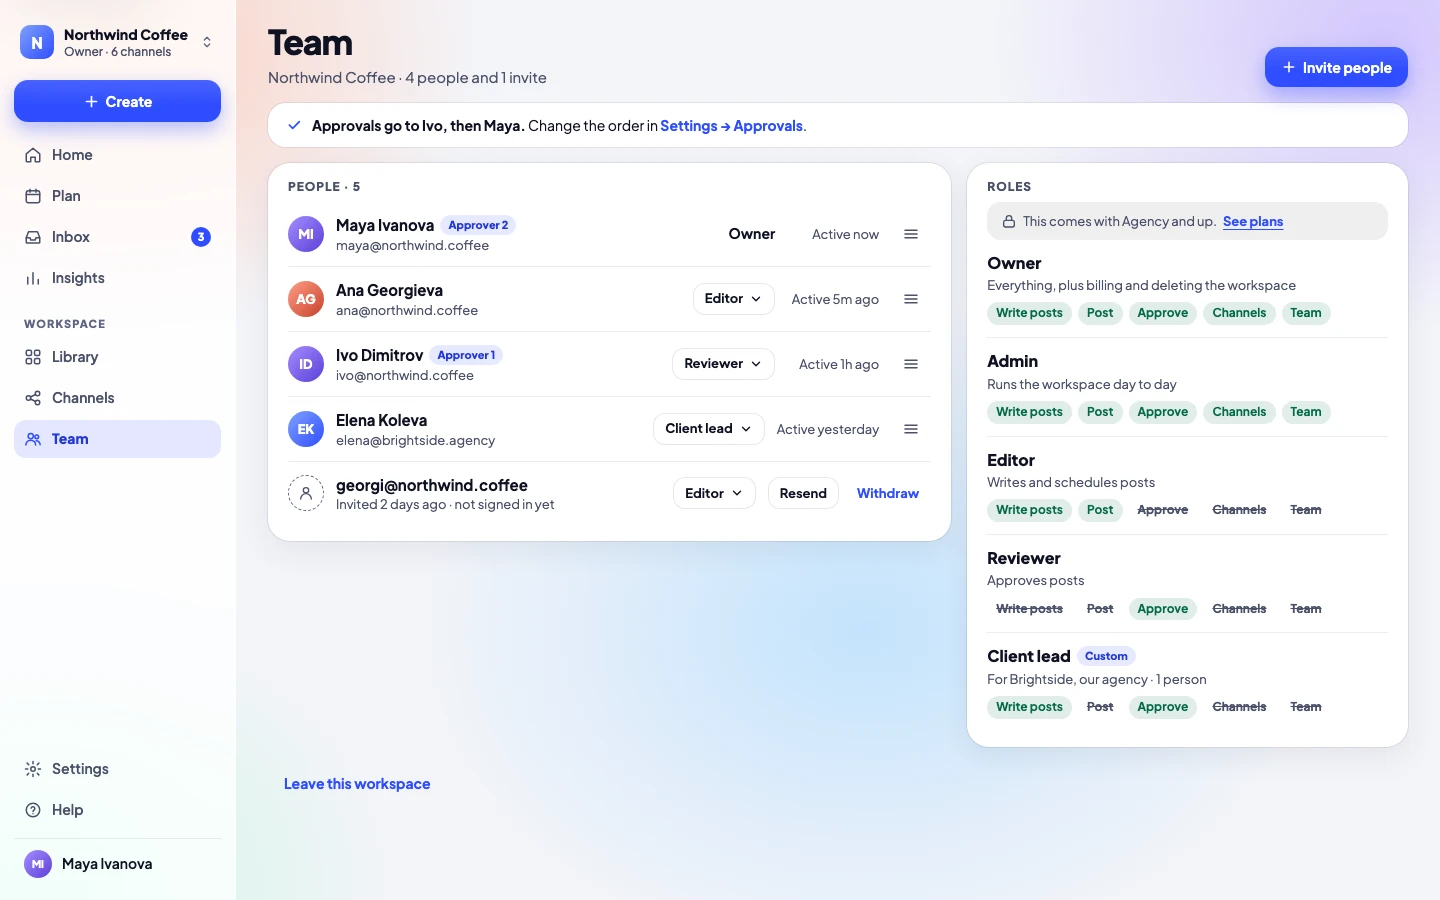Follow the Settings → Approvals link
1440x900 pixels.
732,126
